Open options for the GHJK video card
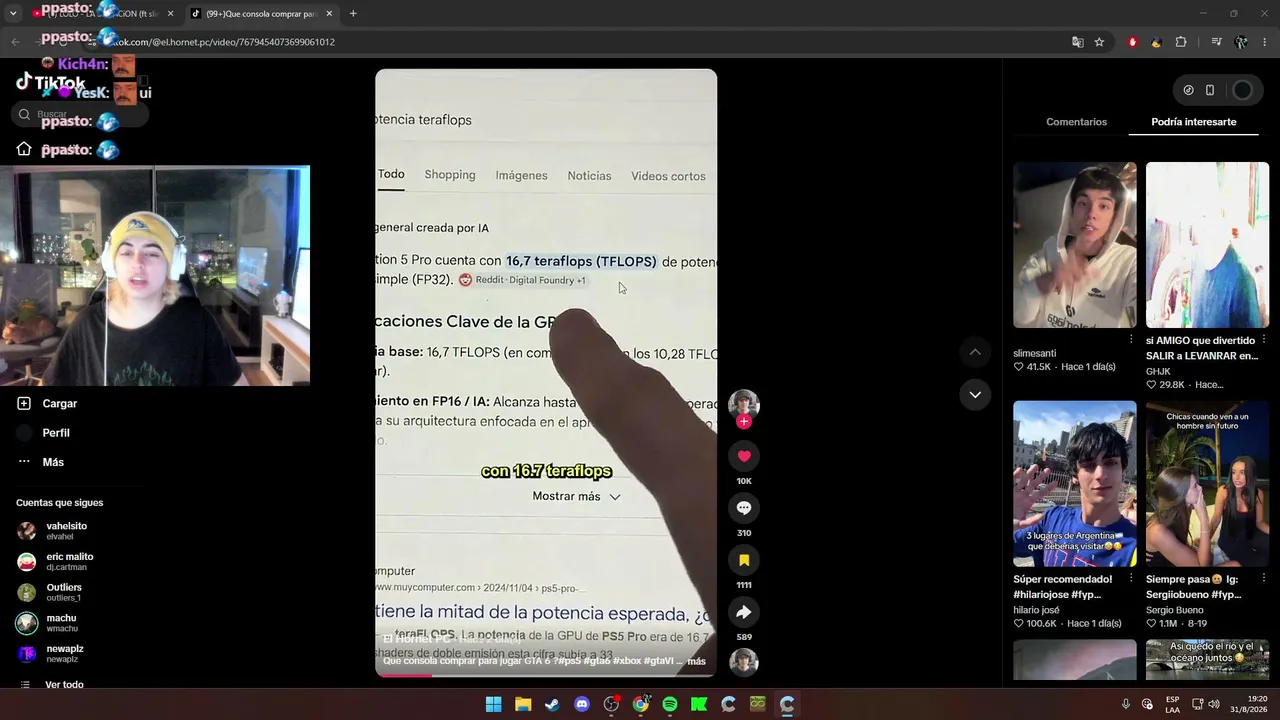This screenshot has height=720, width=1280. click(1264, 340)
